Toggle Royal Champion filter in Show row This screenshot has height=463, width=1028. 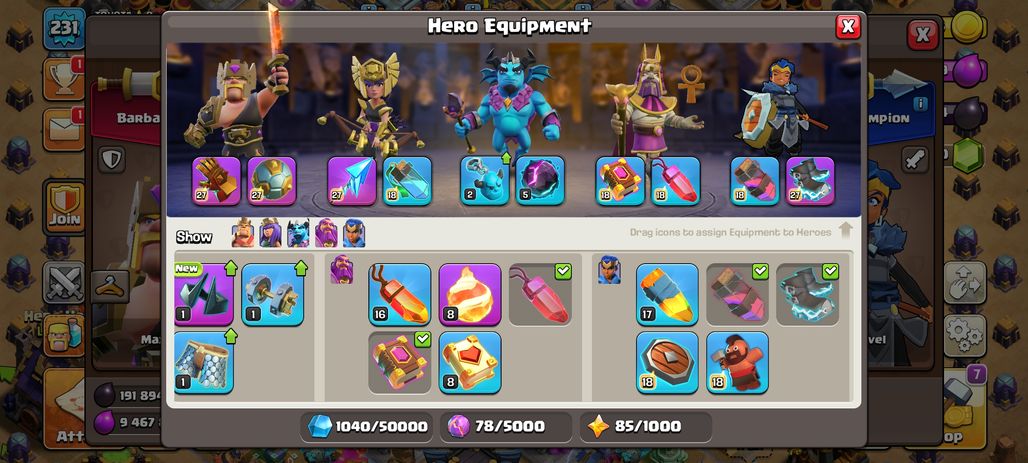354,233
